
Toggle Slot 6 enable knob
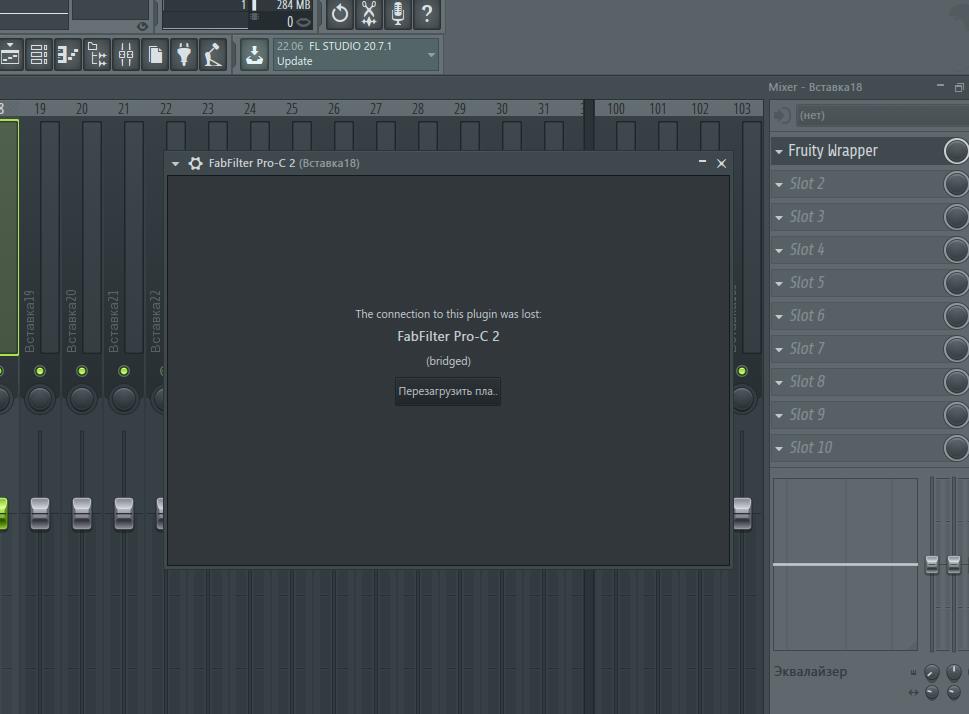pyautogui.click(x=956, y=316)
